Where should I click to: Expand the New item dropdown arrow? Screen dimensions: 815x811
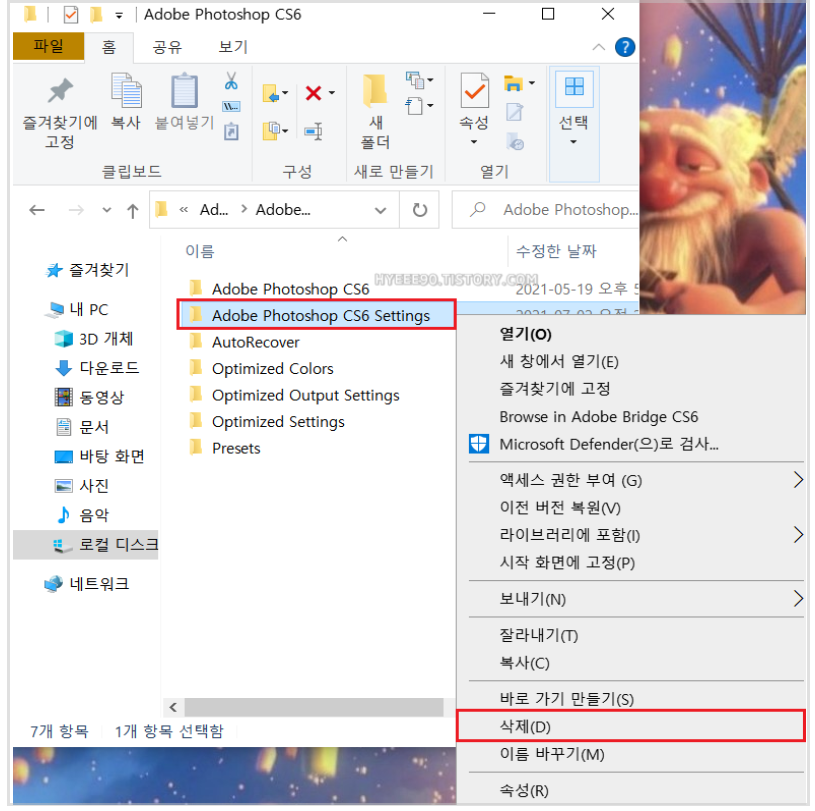click(430, 80)
